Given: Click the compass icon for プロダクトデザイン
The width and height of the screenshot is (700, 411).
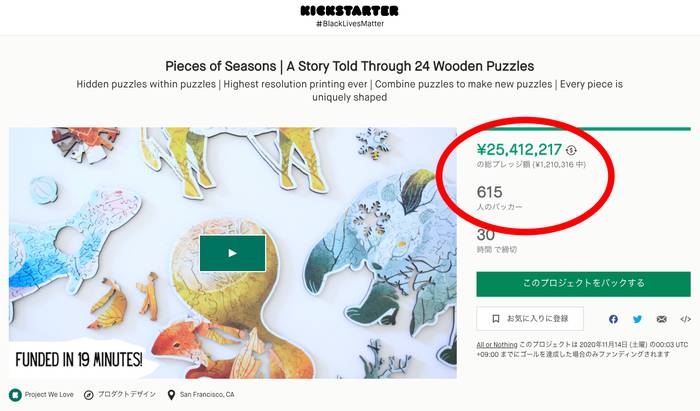Looking at the screenshot, I should [89, 395].
